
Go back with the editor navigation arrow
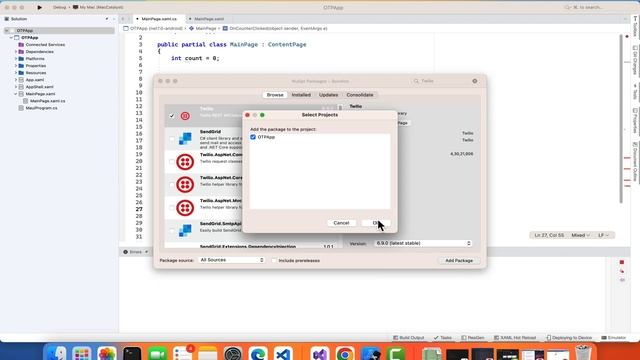tap(122, 19)
